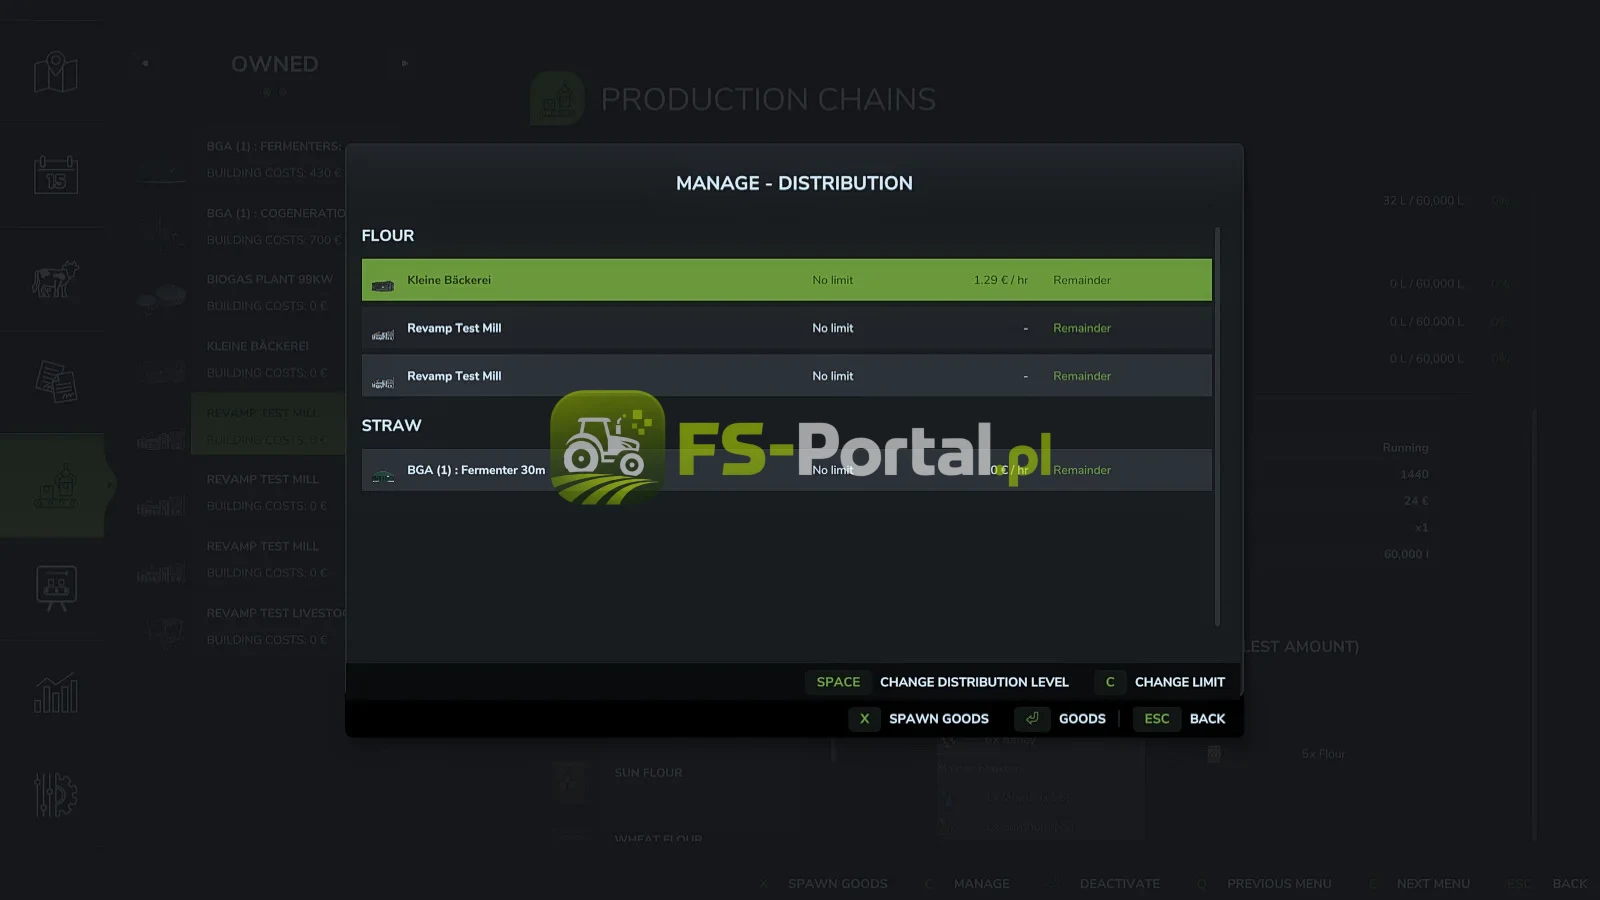Open the presentation board sidebar icon
Image resolution: width=1600 pixels, height=900 pixels.
click(x=56, y=588)
